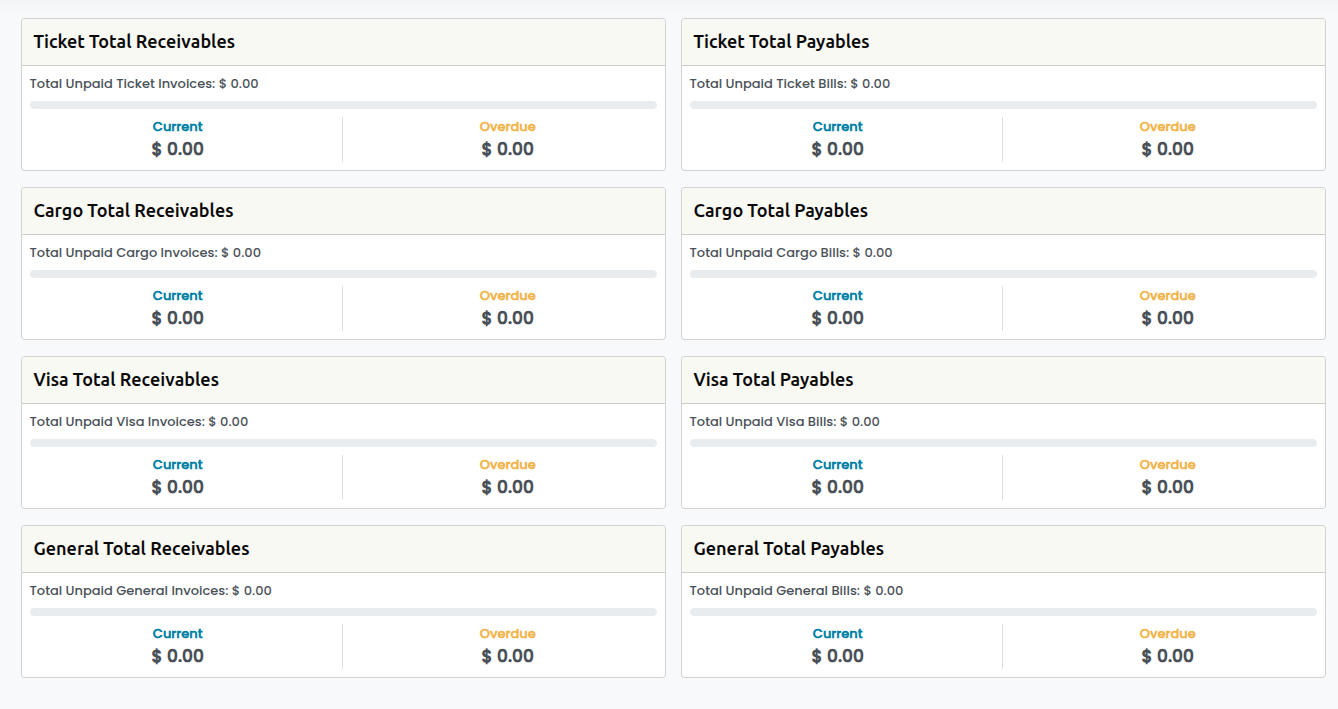
Task: Click the Total Unpaid General Invoices text
Action: [150, 591]
